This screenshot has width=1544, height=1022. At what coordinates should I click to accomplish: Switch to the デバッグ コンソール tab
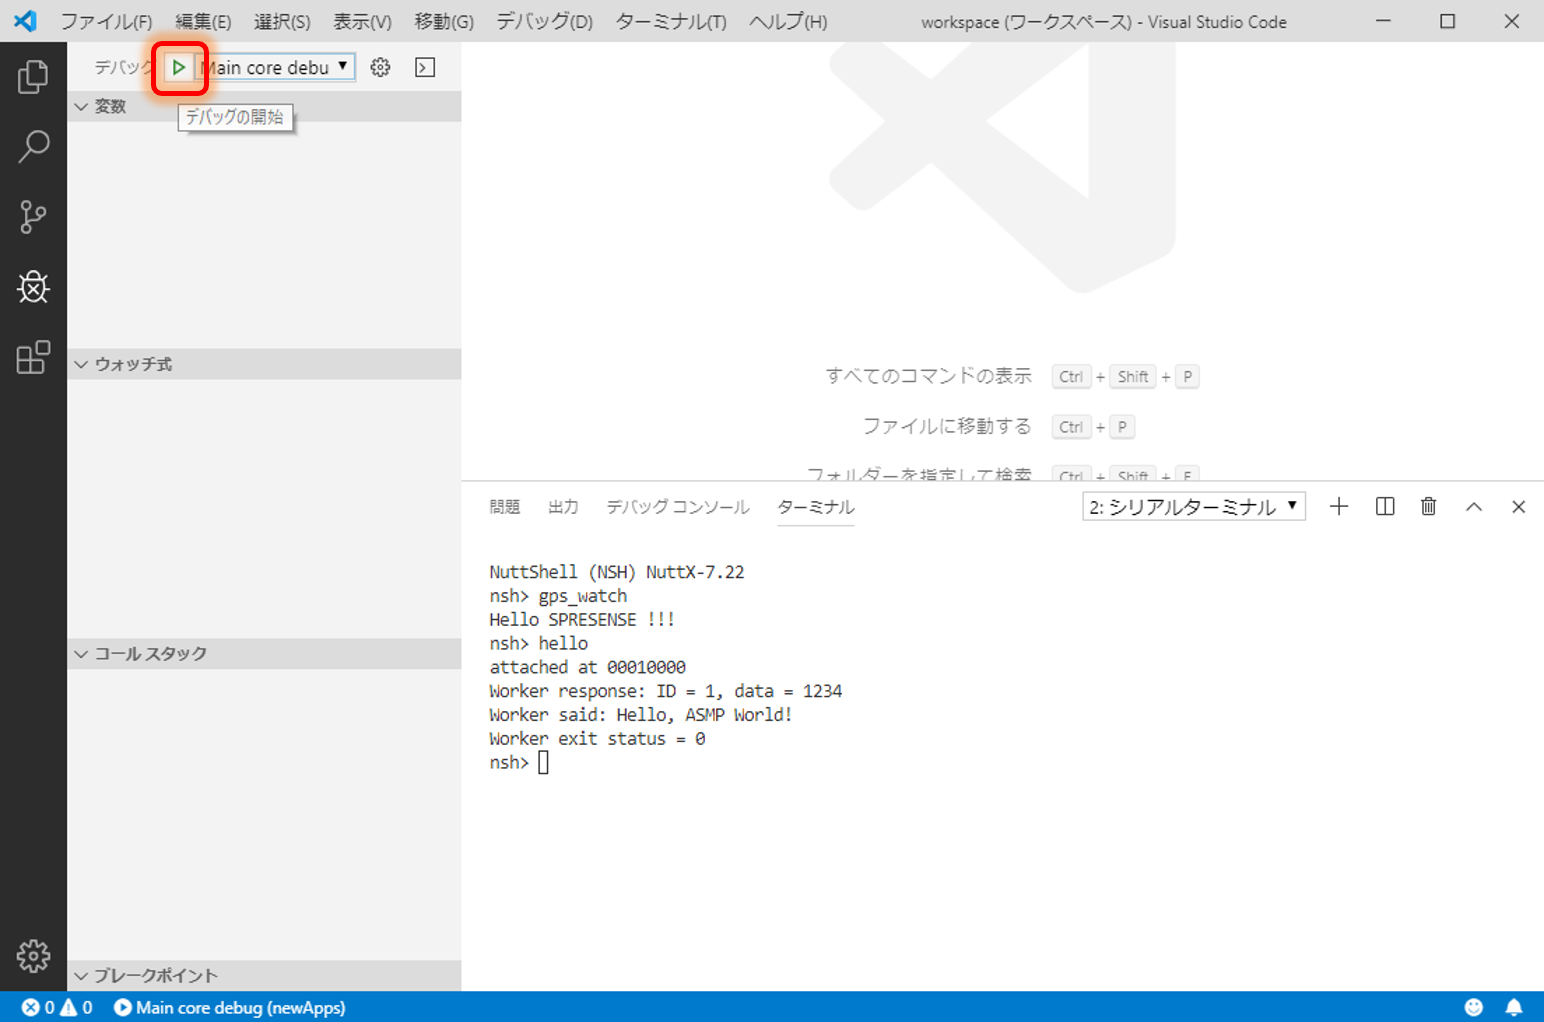point(677,507)
